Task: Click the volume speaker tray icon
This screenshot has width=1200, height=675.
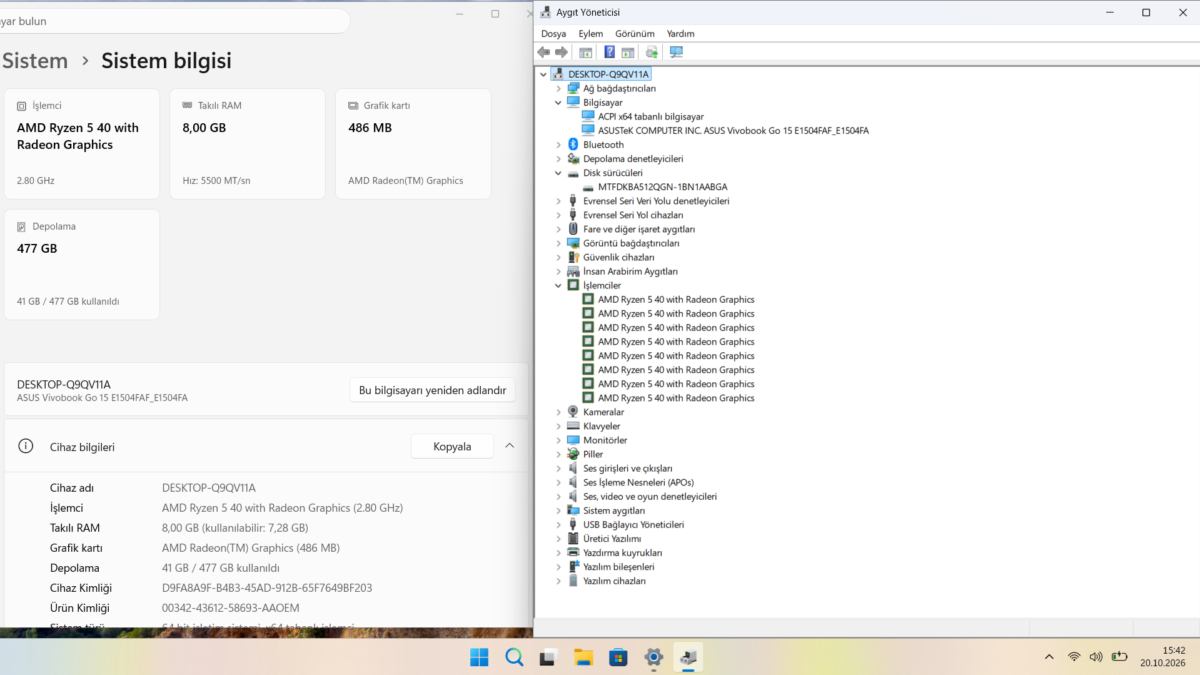Action: coord(1096,657)
